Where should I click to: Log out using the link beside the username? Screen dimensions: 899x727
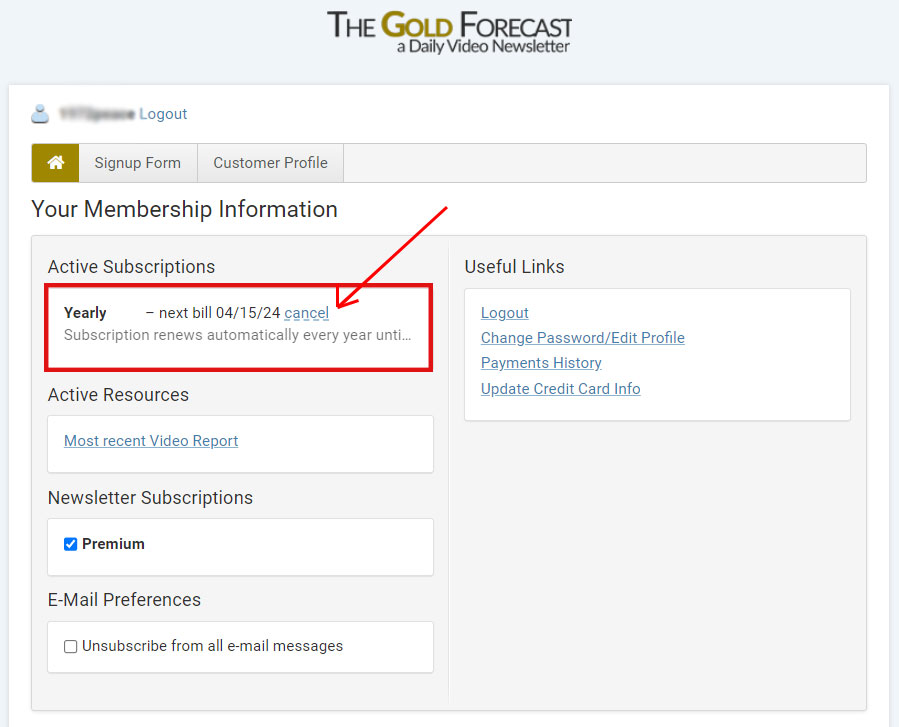[x=163, y=114]
